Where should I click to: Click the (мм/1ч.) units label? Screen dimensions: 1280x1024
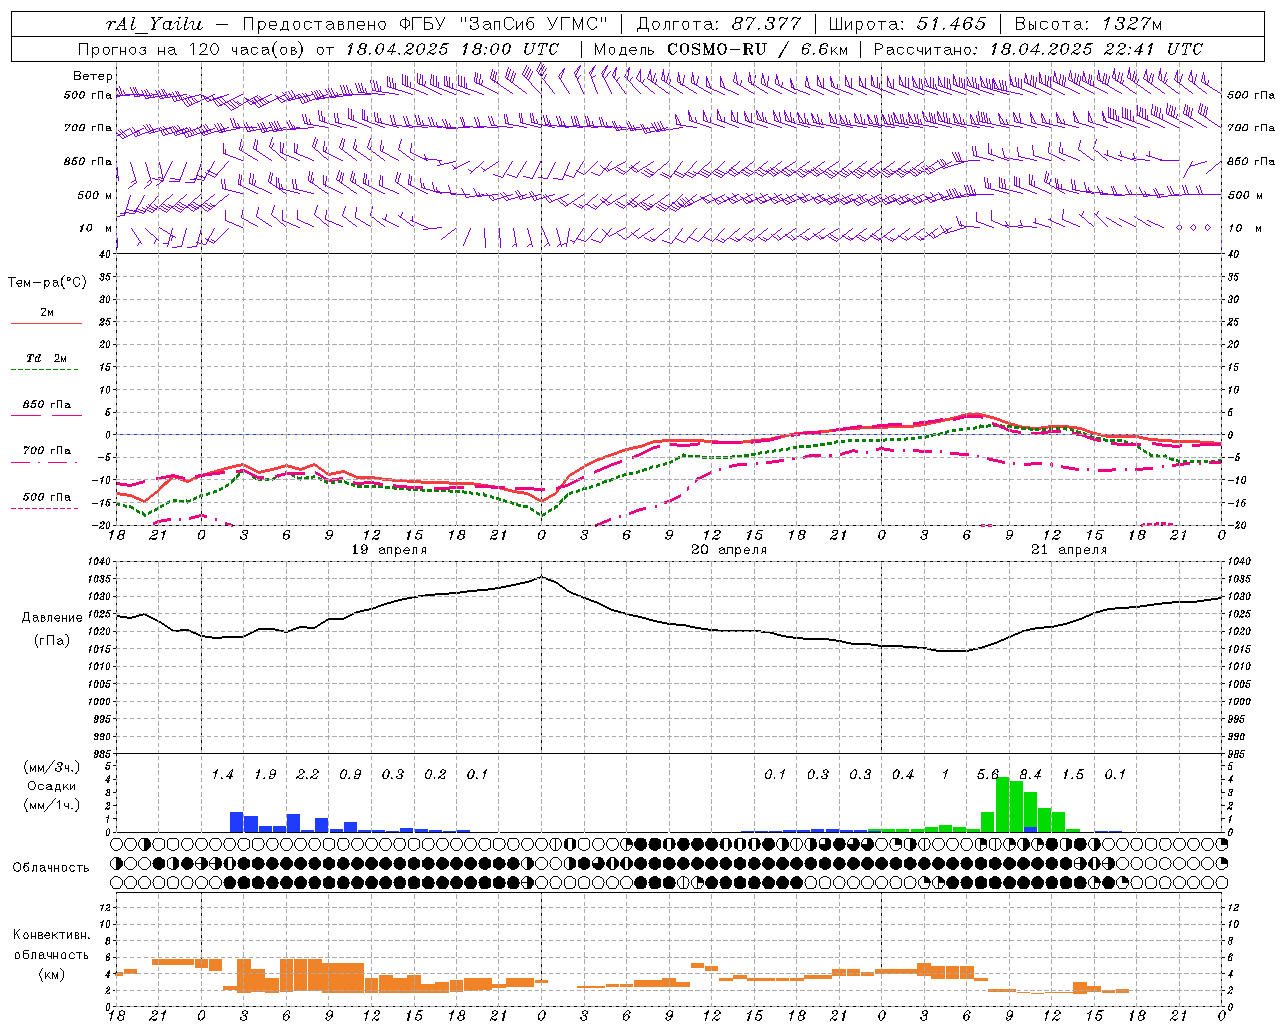[52, 804]
